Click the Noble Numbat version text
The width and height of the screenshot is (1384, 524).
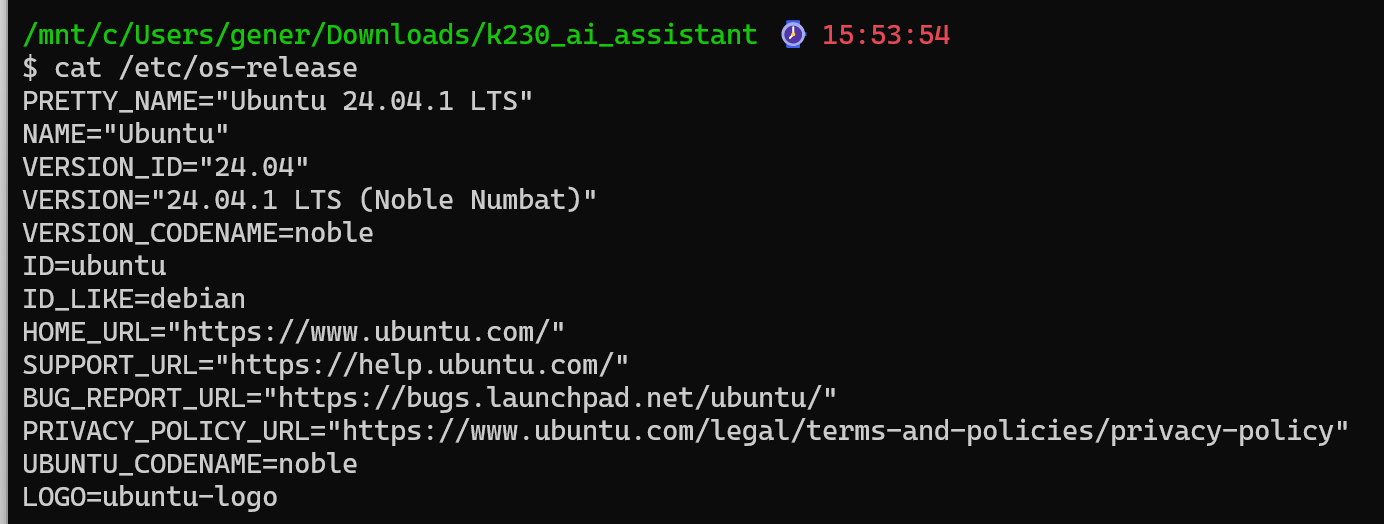click(x=476, y=200)
